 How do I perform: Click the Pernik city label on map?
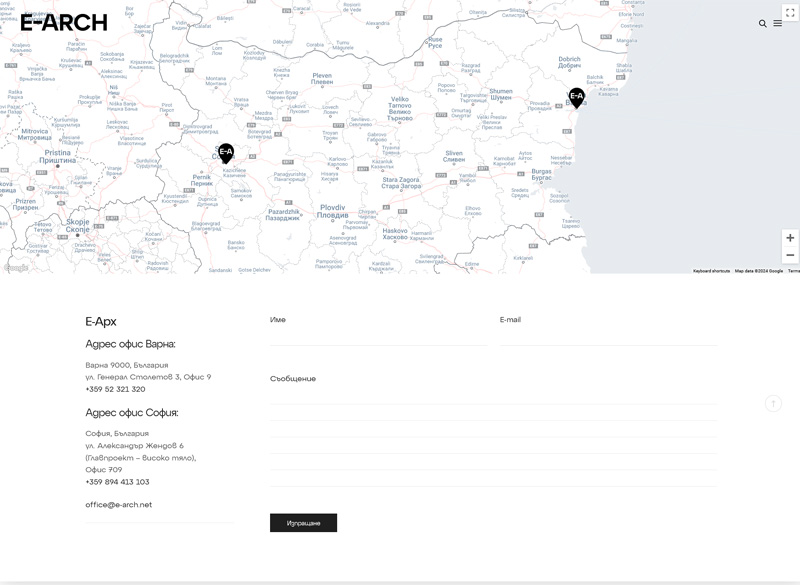(x=202, y=180)
